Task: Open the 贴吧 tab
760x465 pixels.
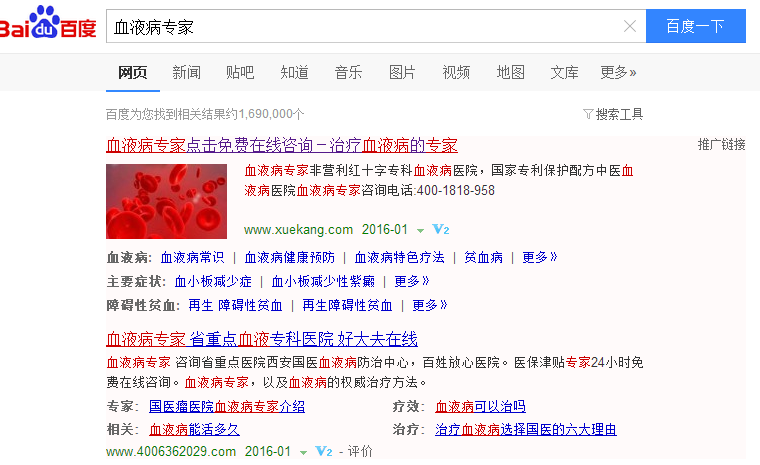Action: click(x=240, y=73)
